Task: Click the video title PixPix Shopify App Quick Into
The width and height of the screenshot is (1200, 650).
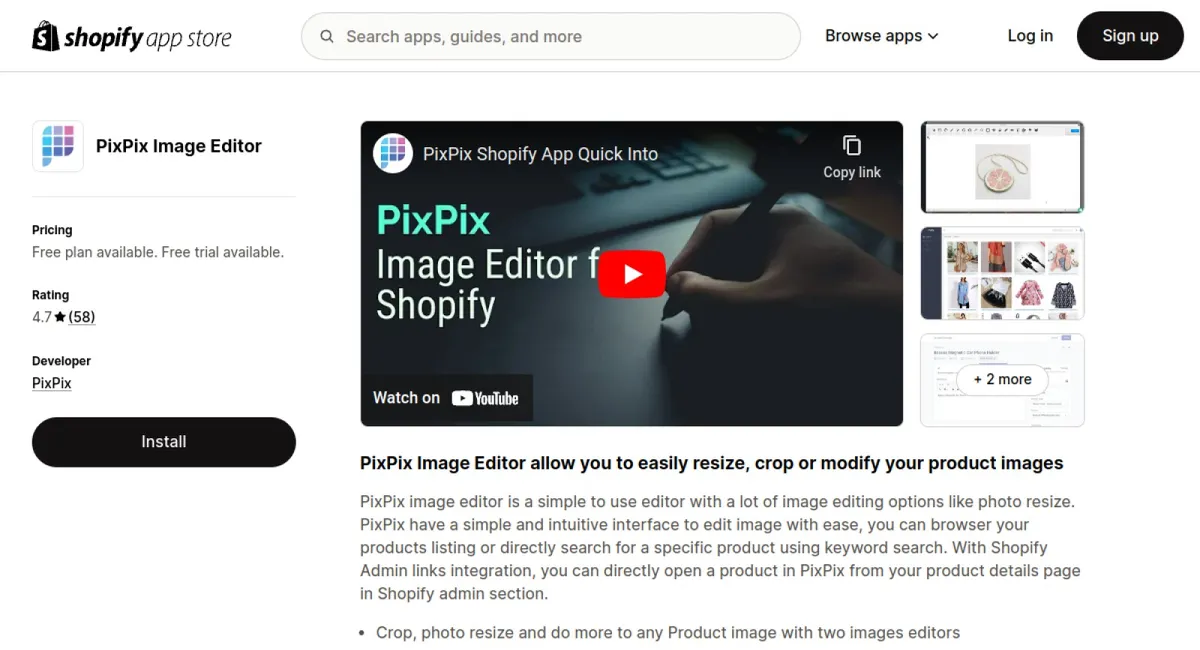Action: 540,154
